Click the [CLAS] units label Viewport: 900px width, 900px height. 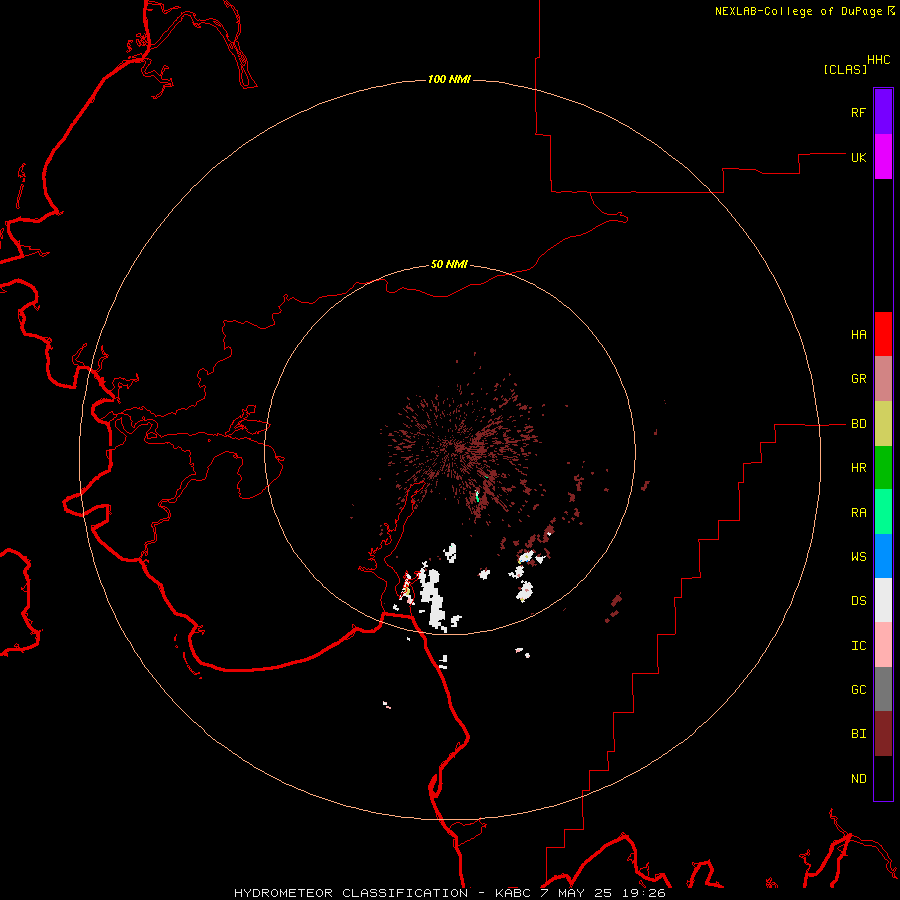click(845, 70)
